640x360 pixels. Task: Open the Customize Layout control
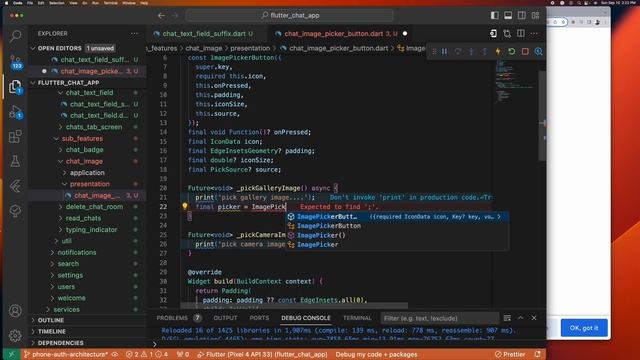[x=536, y=16]
